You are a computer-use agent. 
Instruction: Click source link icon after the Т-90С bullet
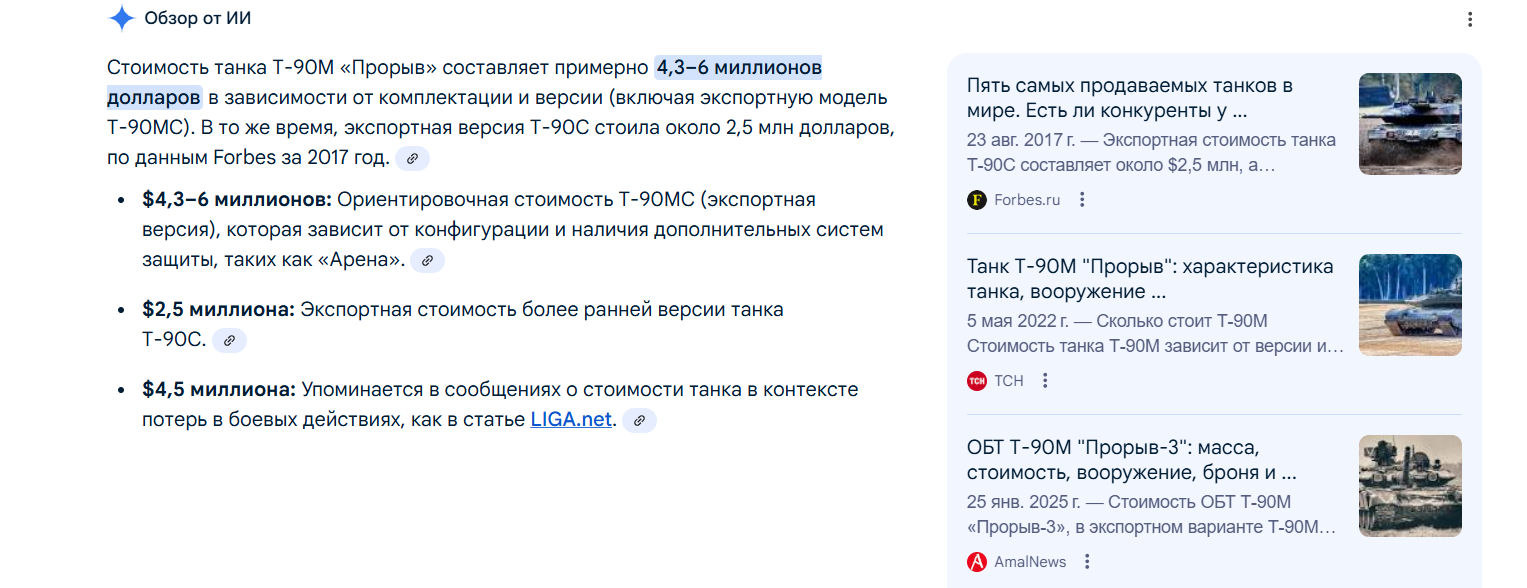pyautogui.click(x=229, y=340)
